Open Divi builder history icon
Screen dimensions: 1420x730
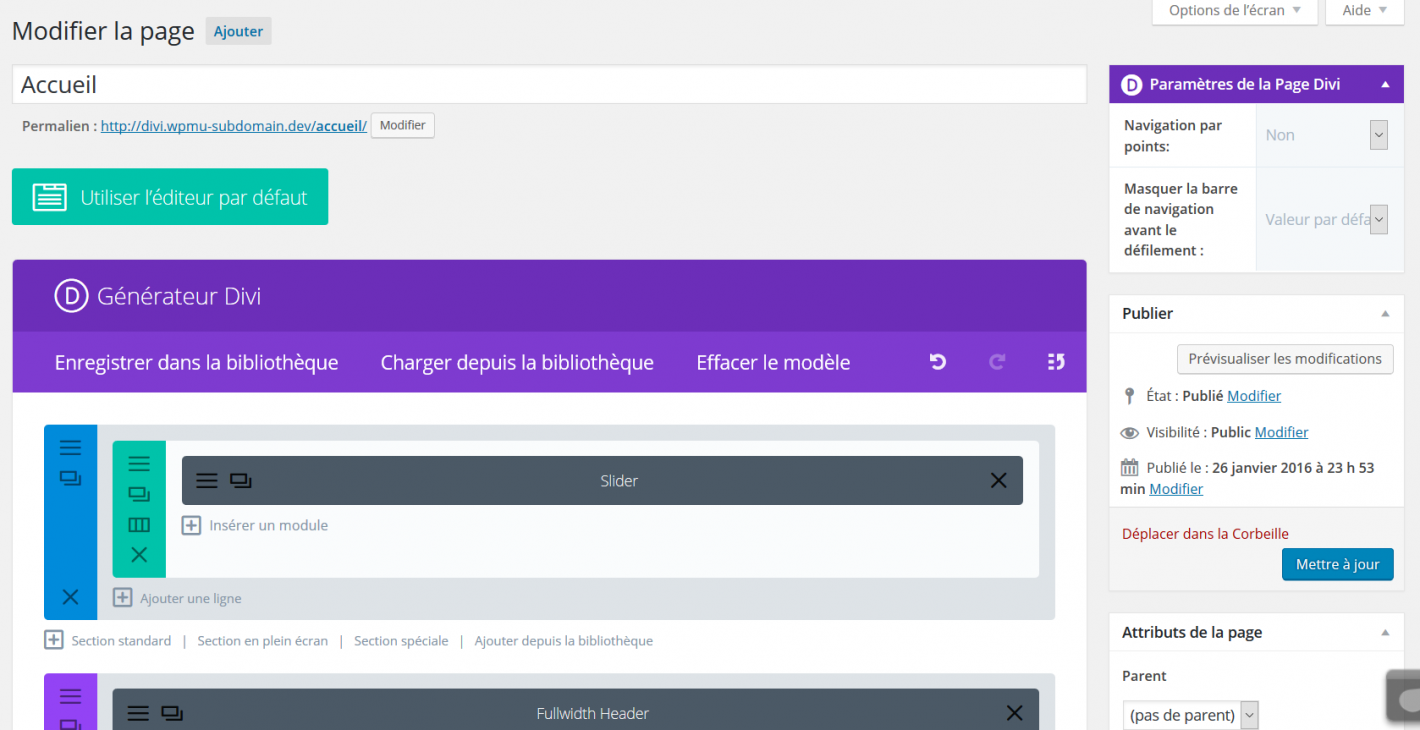point(1056,362)
